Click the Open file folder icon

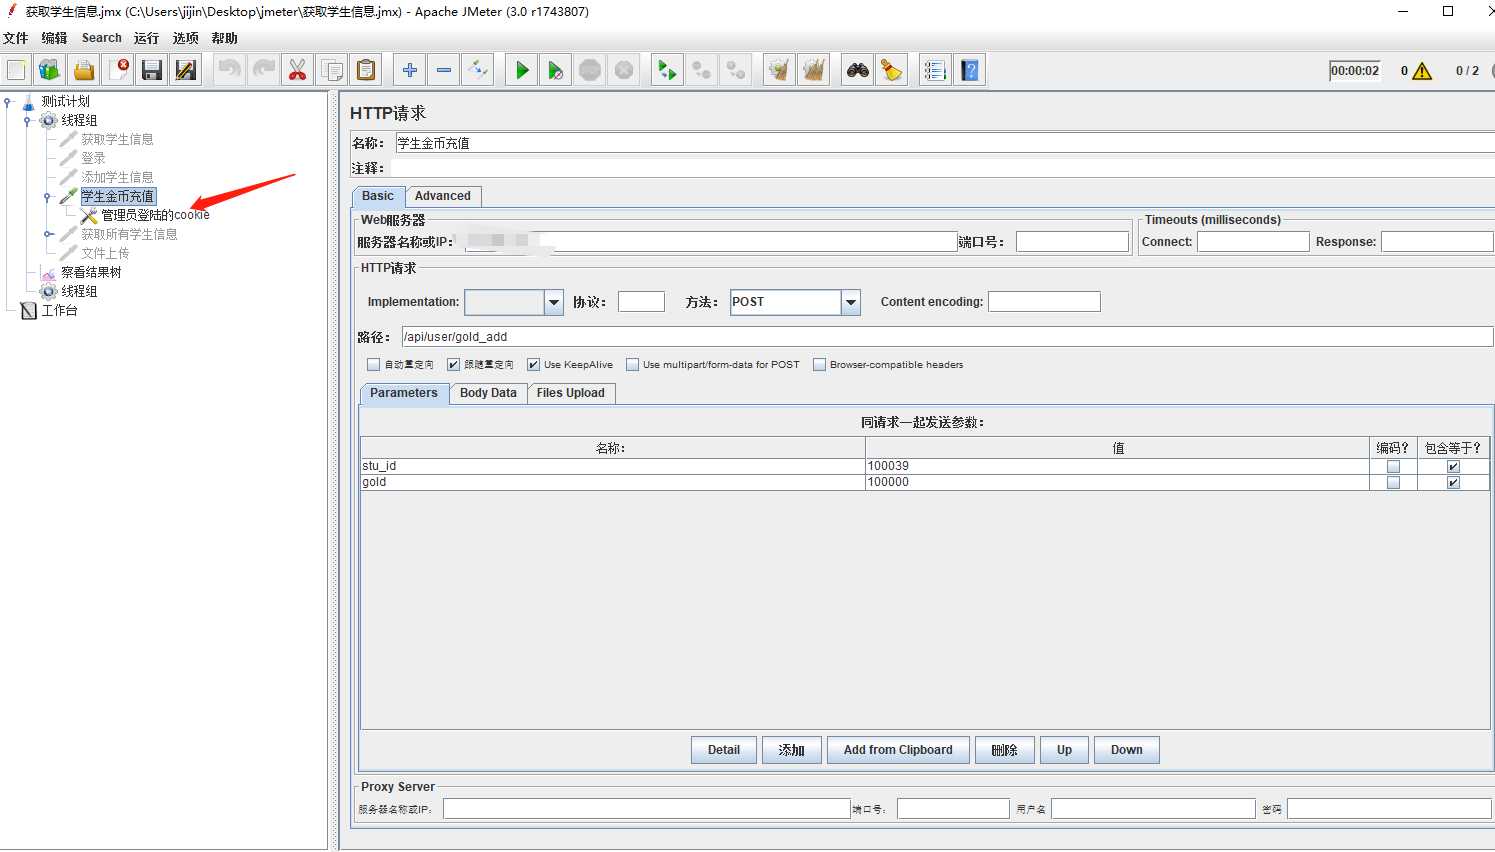click(84, 70)
